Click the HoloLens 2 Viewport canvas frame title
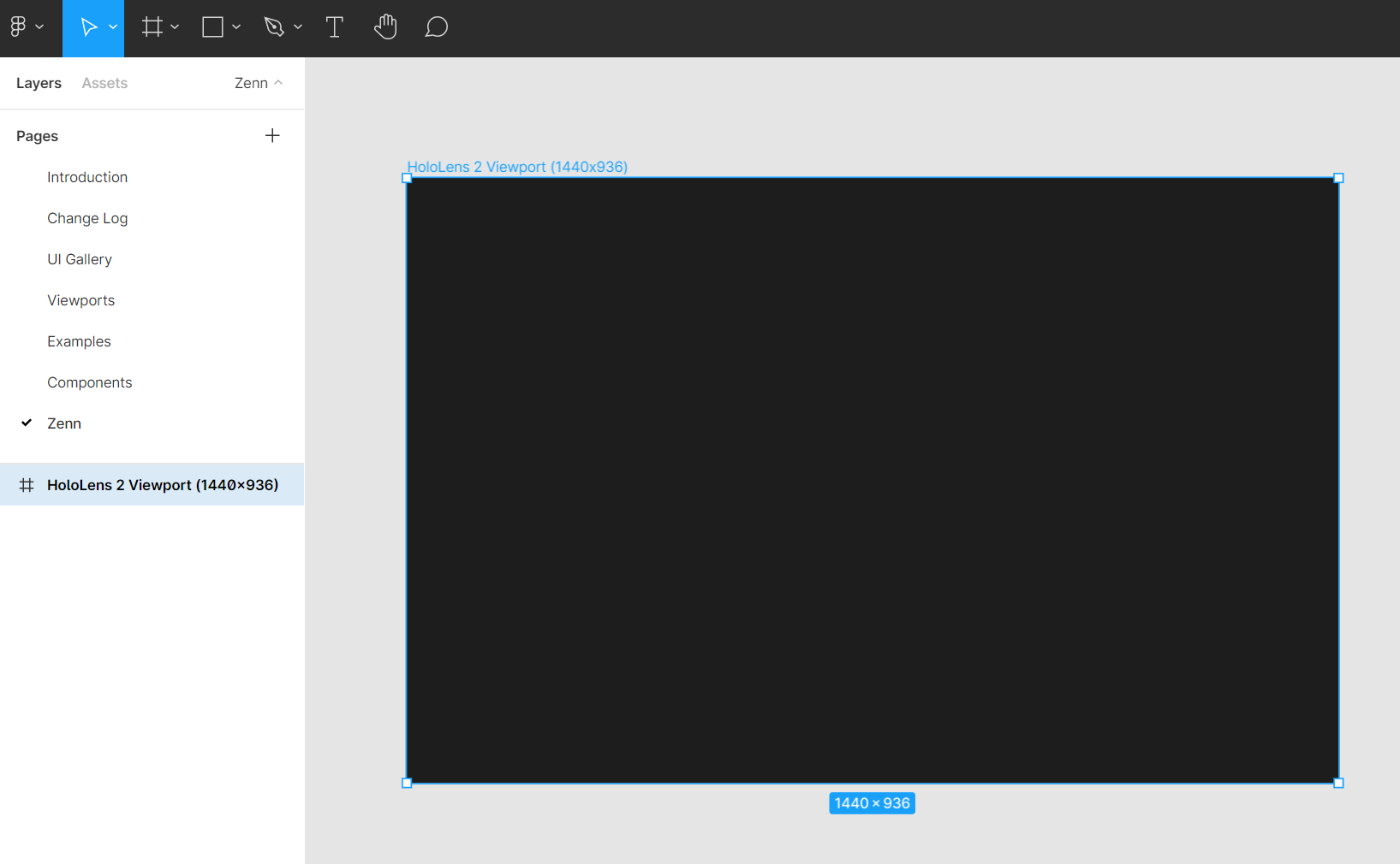Image resolution: width=1400 pixels, height=864 pixels. pyautogui.click(x=517, y=167)
